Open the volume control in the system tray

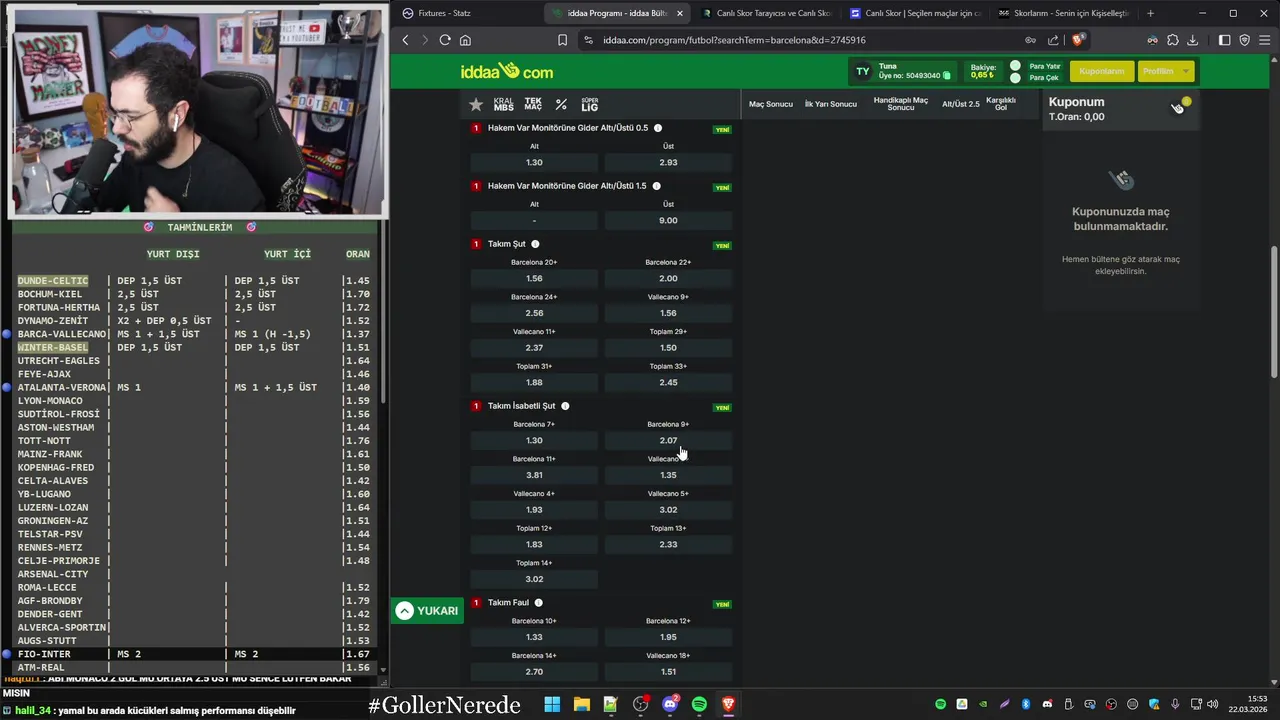tap(1212, 704)
